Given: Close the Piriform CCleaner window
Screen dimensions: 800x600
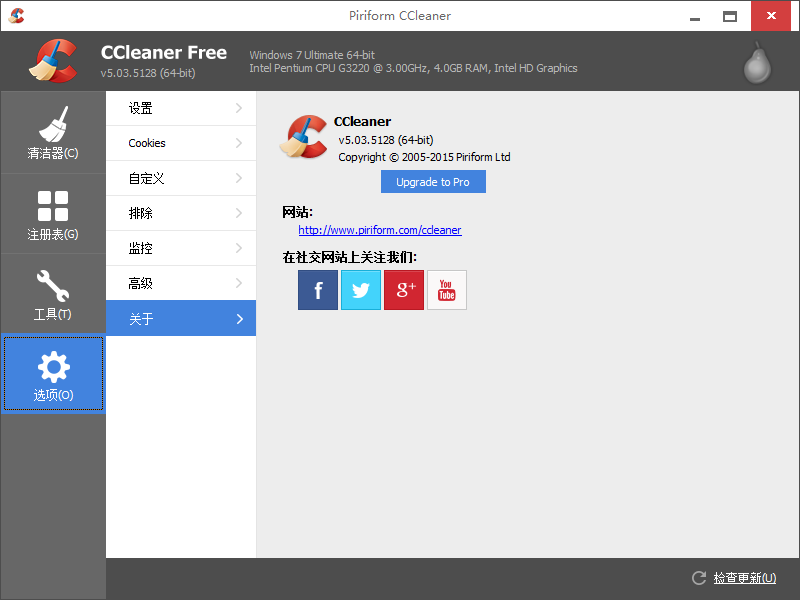Looking at the screenshot, I should click(771, 16).
